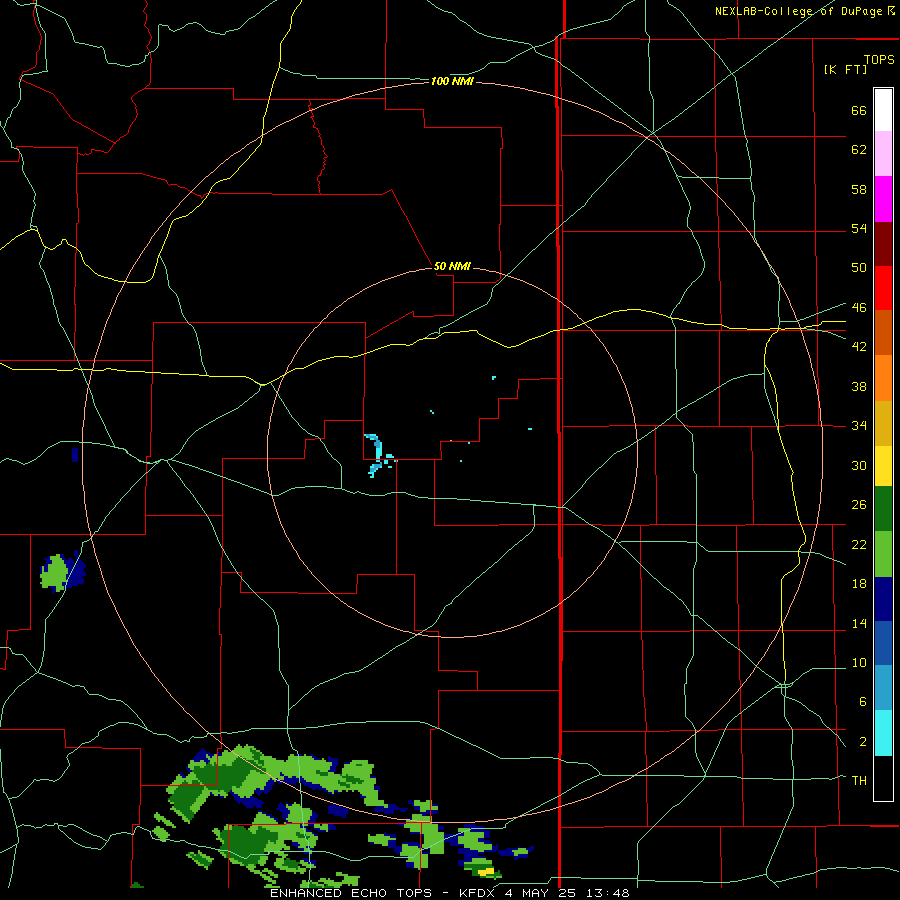Click the yellow echo pixels in southern storm
900x900 pixels.
point(486,871)
